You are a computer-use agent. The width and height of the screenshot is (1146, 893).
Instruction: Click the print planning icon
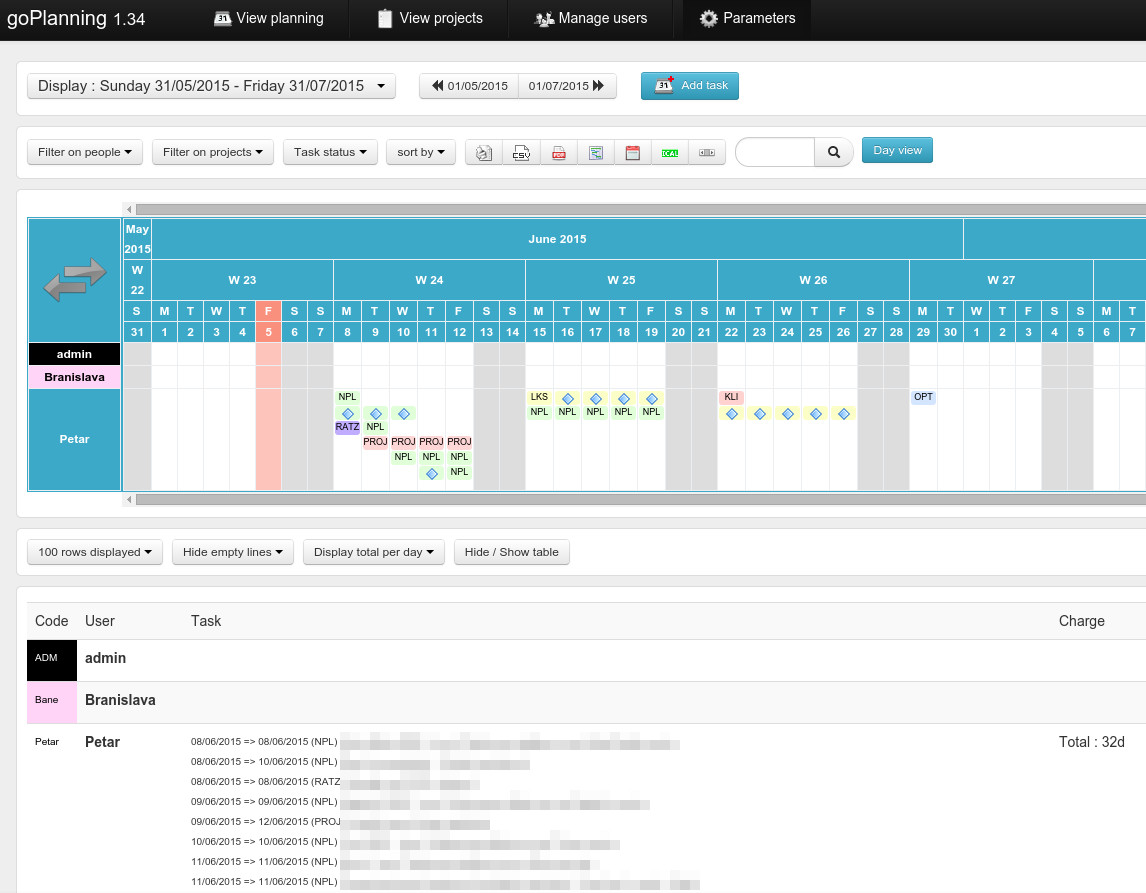pyautogui.click(x=484, y=152)
